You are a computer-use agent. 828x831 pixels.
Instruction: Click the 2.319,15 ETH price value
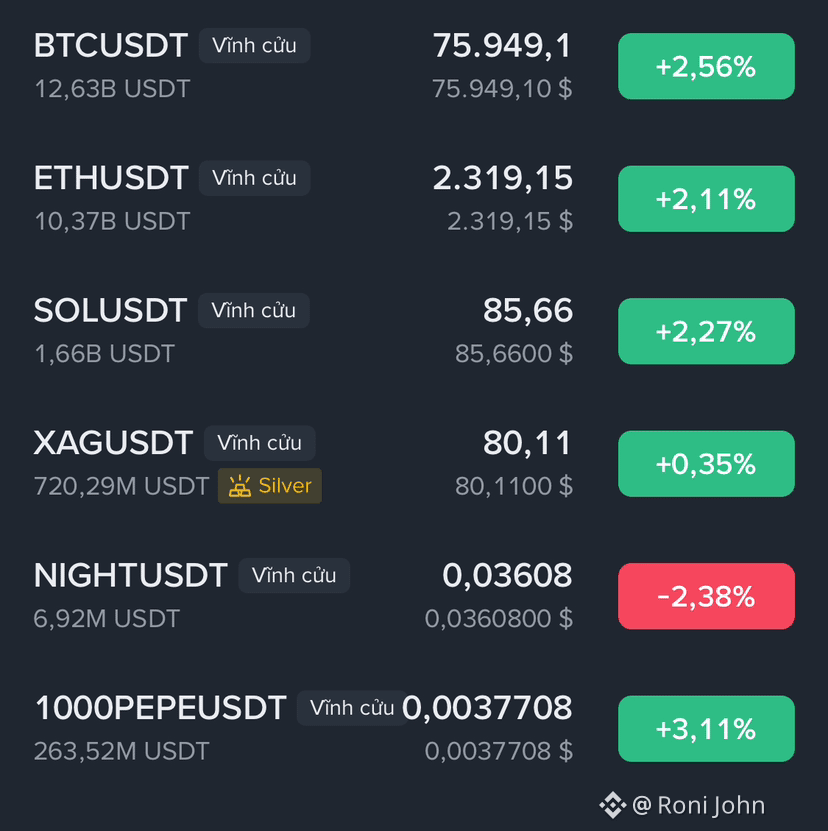[x=503, y=178]
